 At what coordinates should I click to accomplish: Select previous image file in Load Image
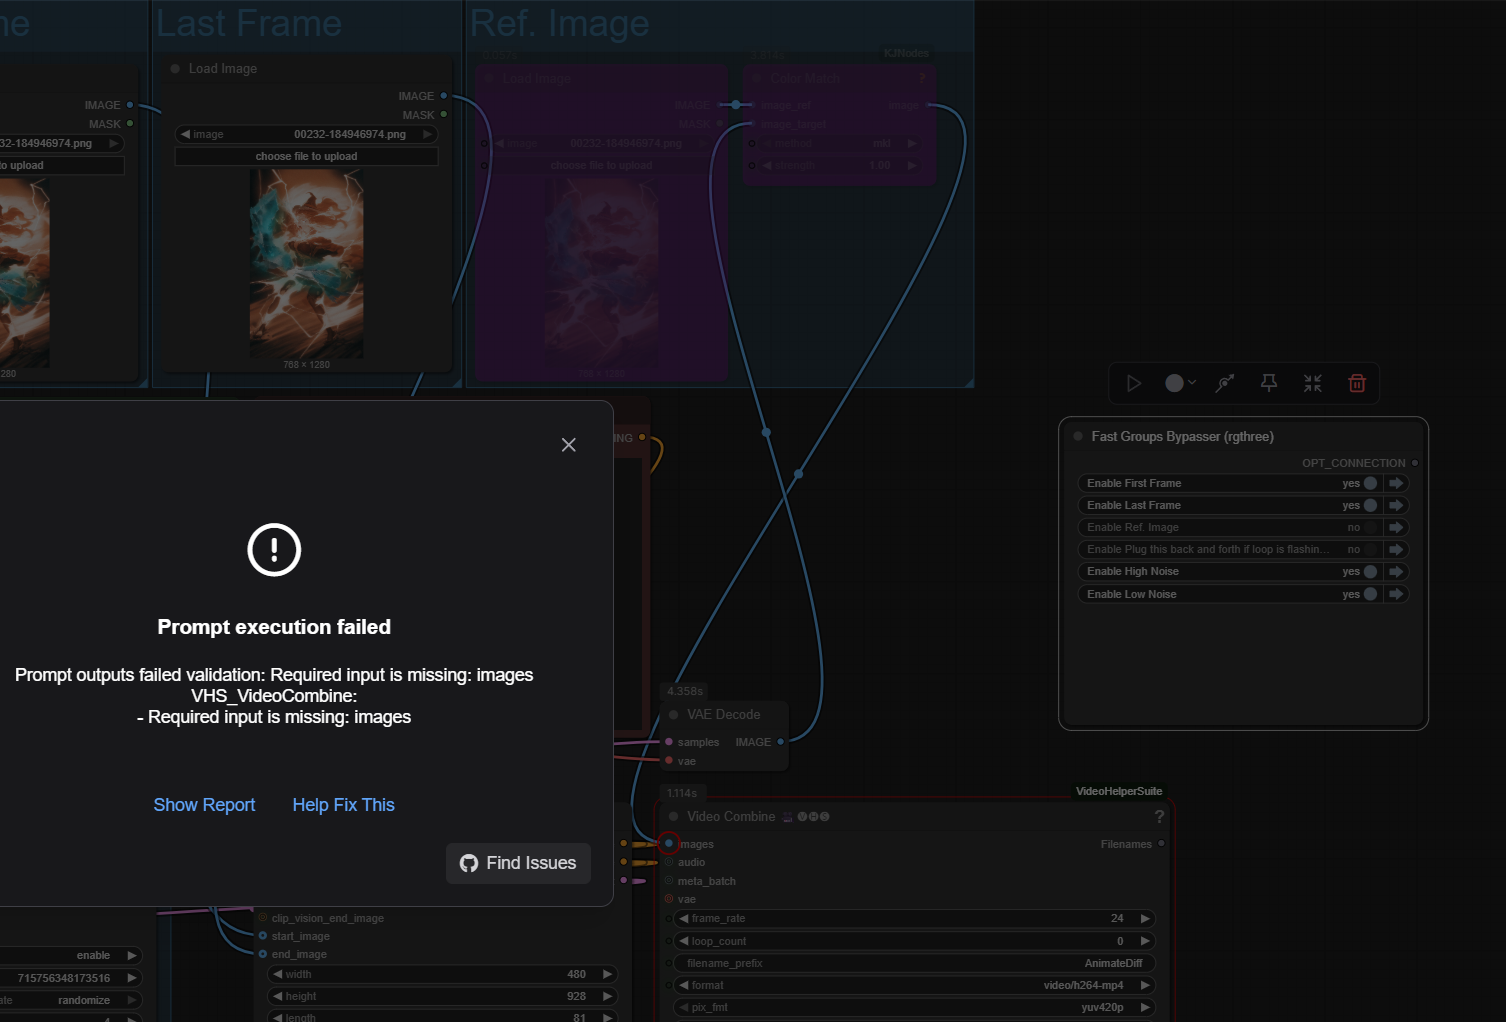click(x=185, y=134)
